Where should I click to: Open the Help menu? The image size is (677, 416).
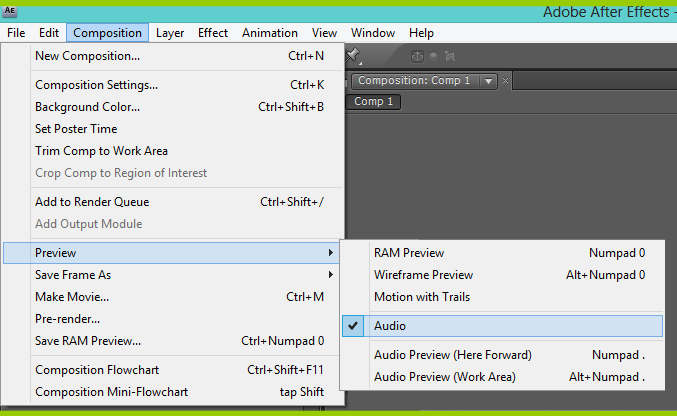(421, 33)
